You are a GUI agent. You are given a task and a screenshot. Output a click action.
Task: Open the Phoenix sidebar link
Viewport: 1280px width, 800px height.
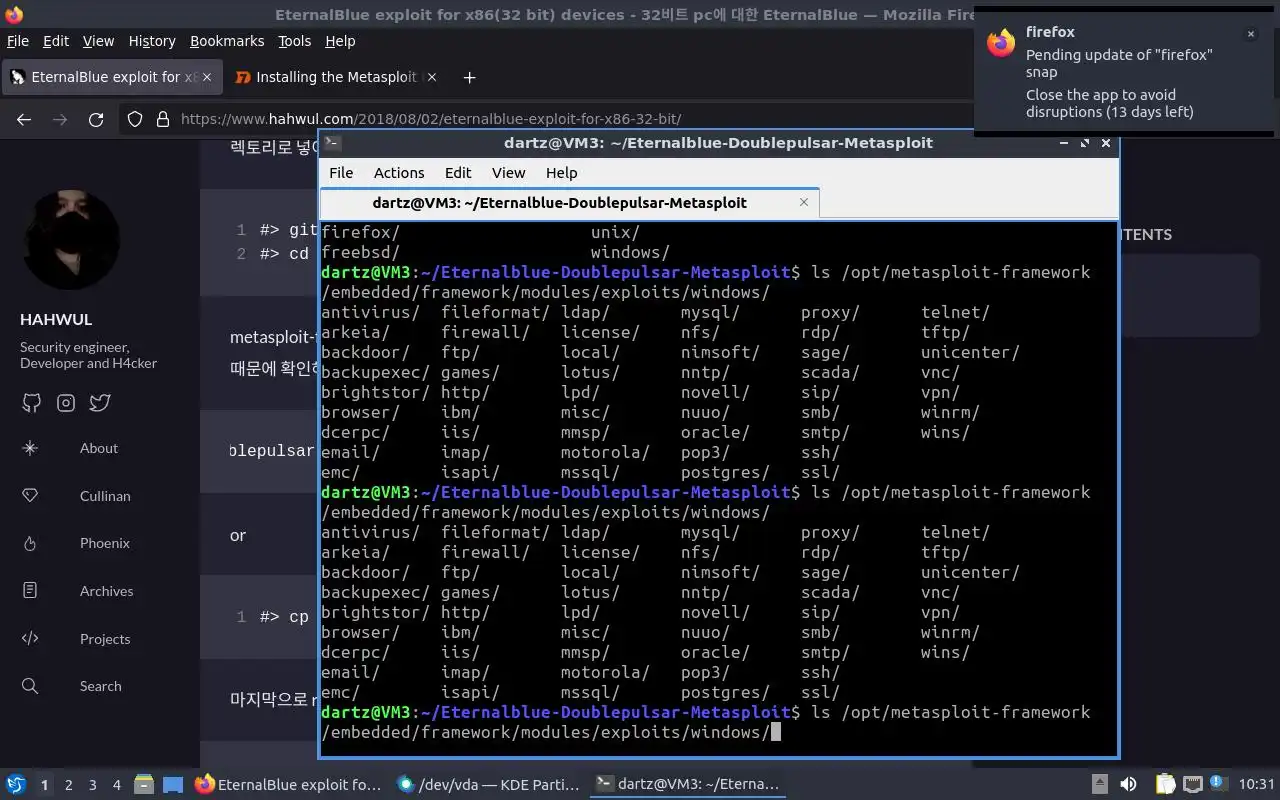[105, 543]
